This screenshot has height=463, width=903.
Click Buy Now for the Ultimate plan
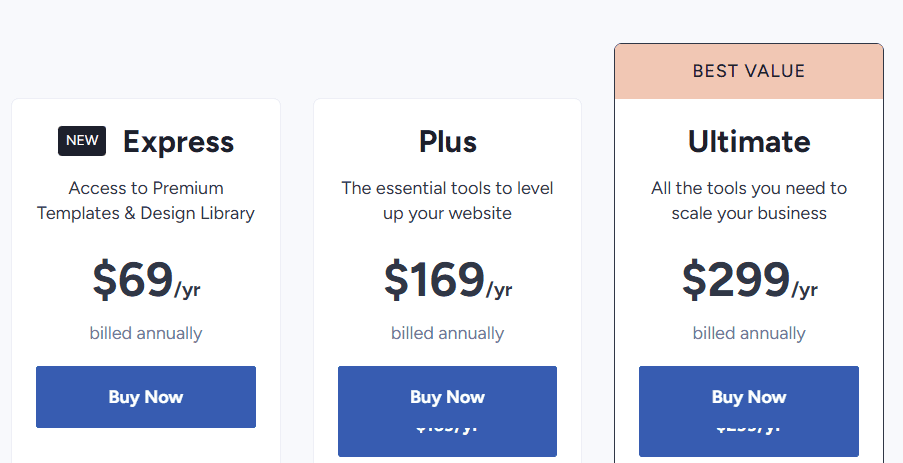(749, 397)
